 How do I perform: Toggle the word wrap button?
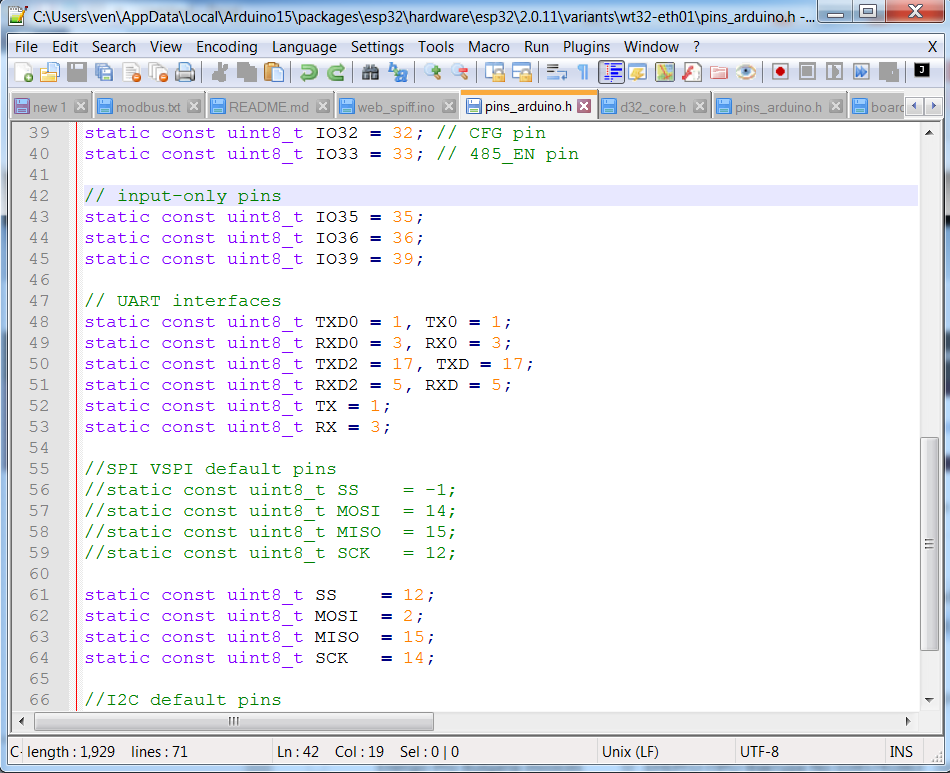[x=557, y=72]
